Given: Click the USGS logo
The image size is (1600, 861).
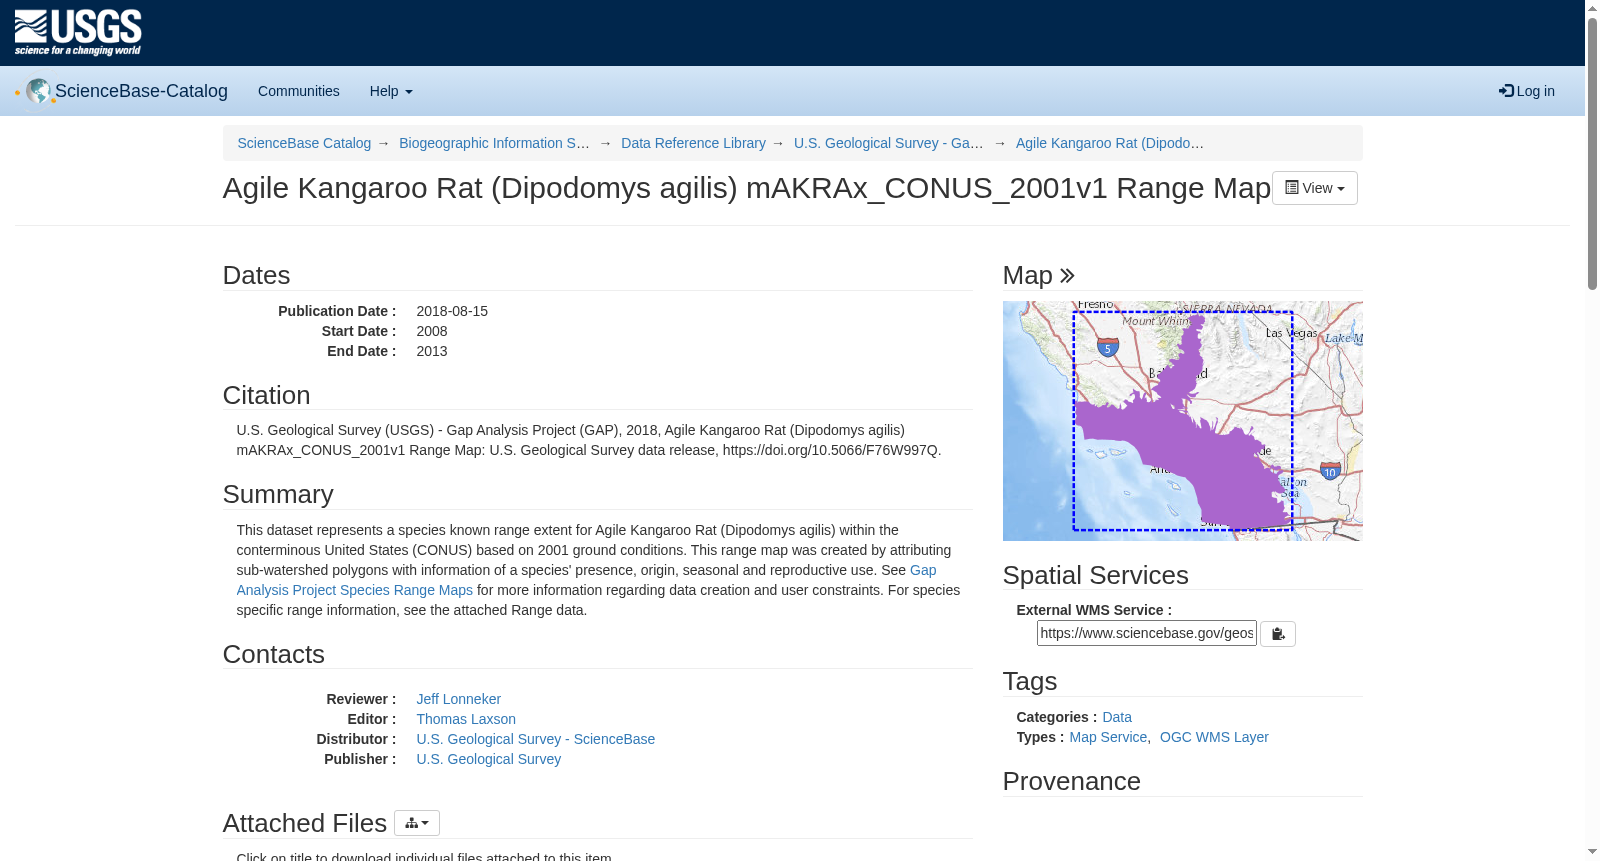Looking at the screenshot, I should (78, 33).
